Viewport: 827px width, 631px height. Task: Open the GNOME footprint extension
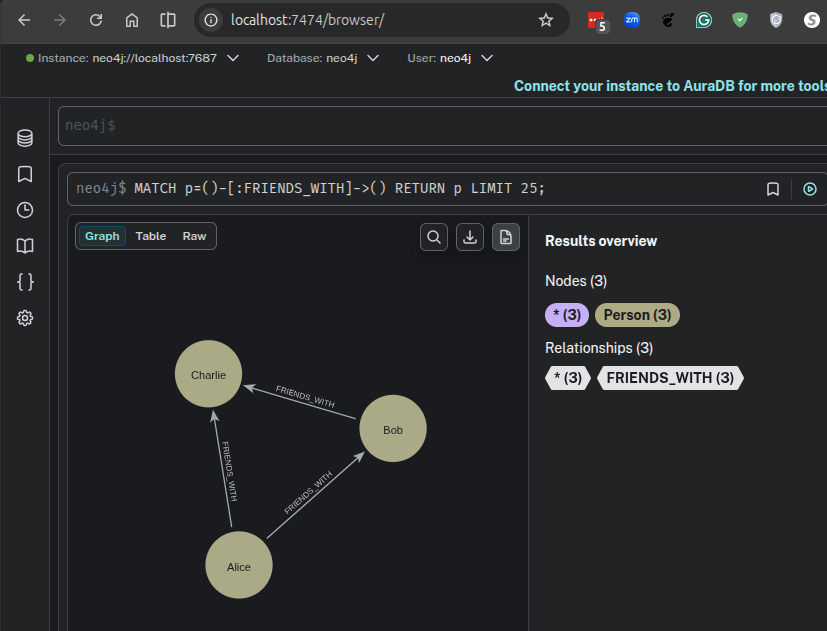[x=668, y=20]
